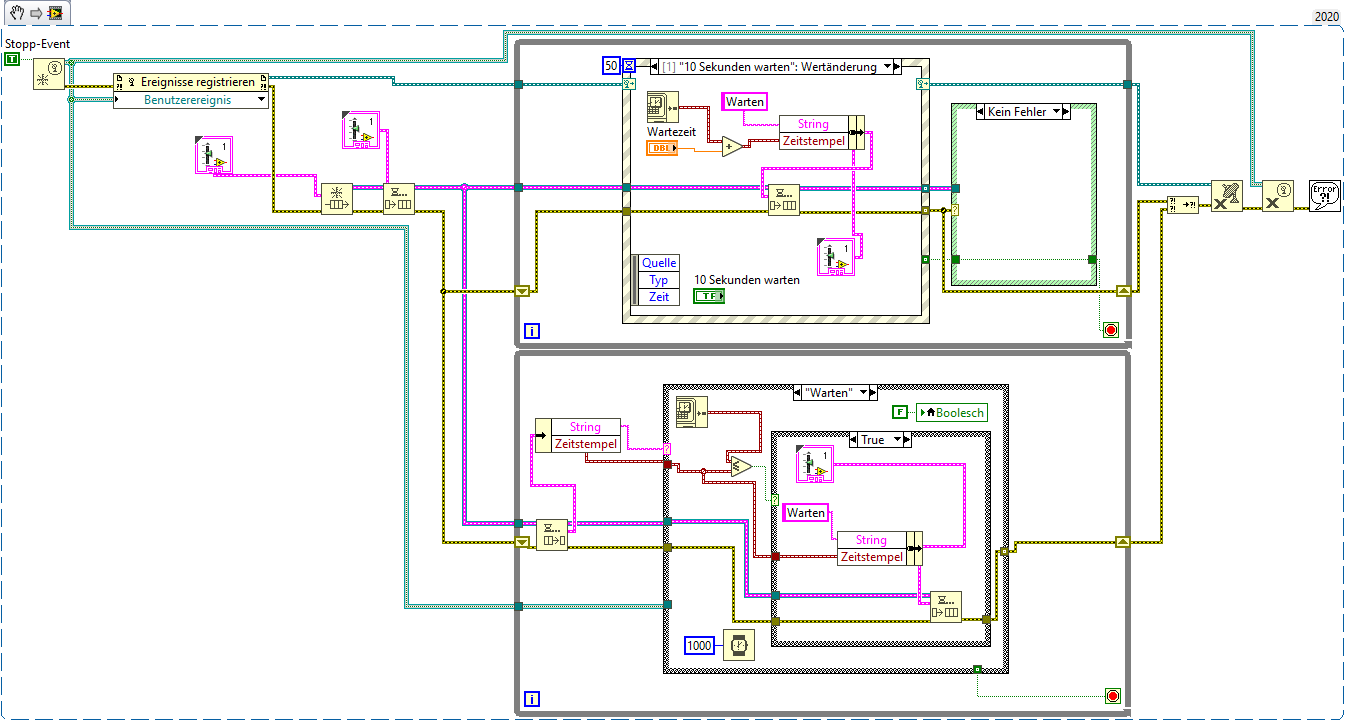This screenshot has width=1345, height=721.
Task: Select the Wait (ms) node next to 1000
Action: [739, 645]
